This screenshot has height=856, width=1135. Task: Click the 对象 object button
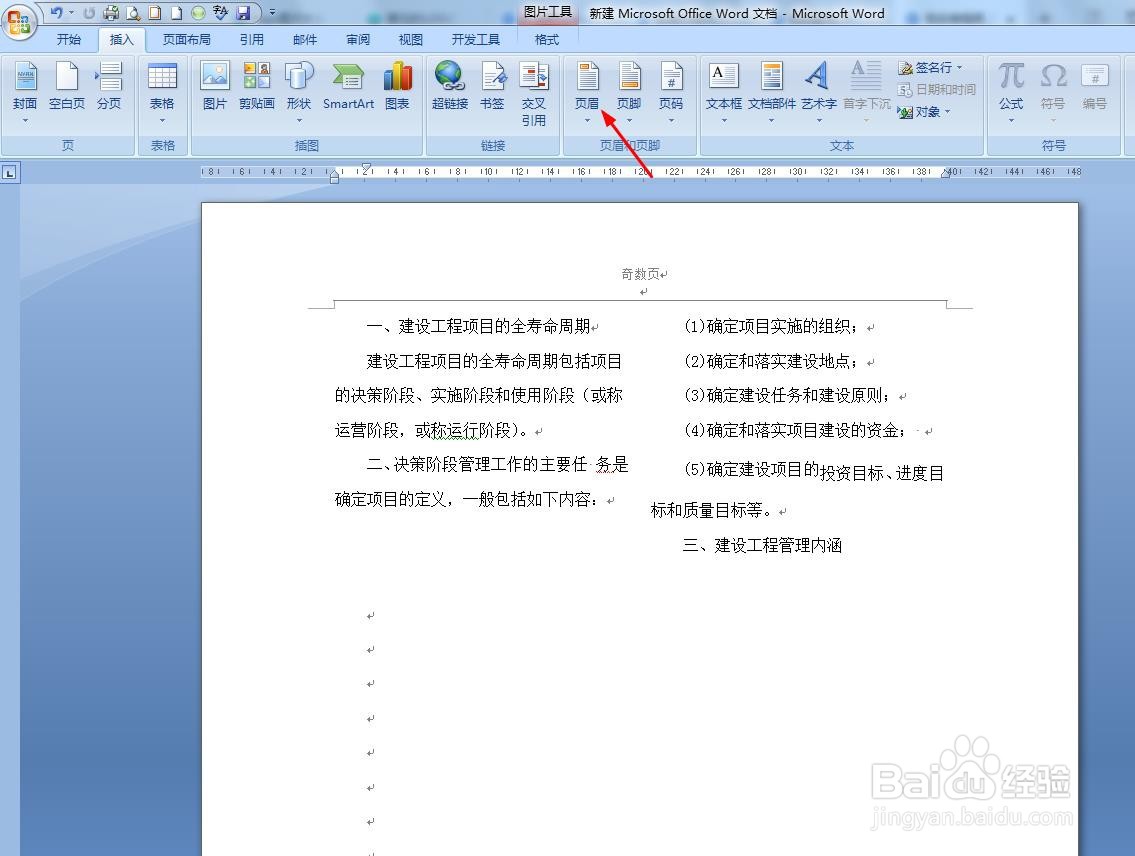(924, 112)
